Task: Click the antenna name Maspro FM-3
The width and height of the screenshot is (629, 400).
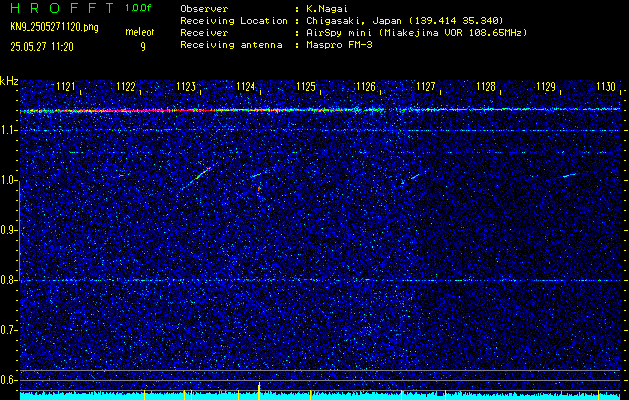Action: pyautogui.click(x=339, y=45)
